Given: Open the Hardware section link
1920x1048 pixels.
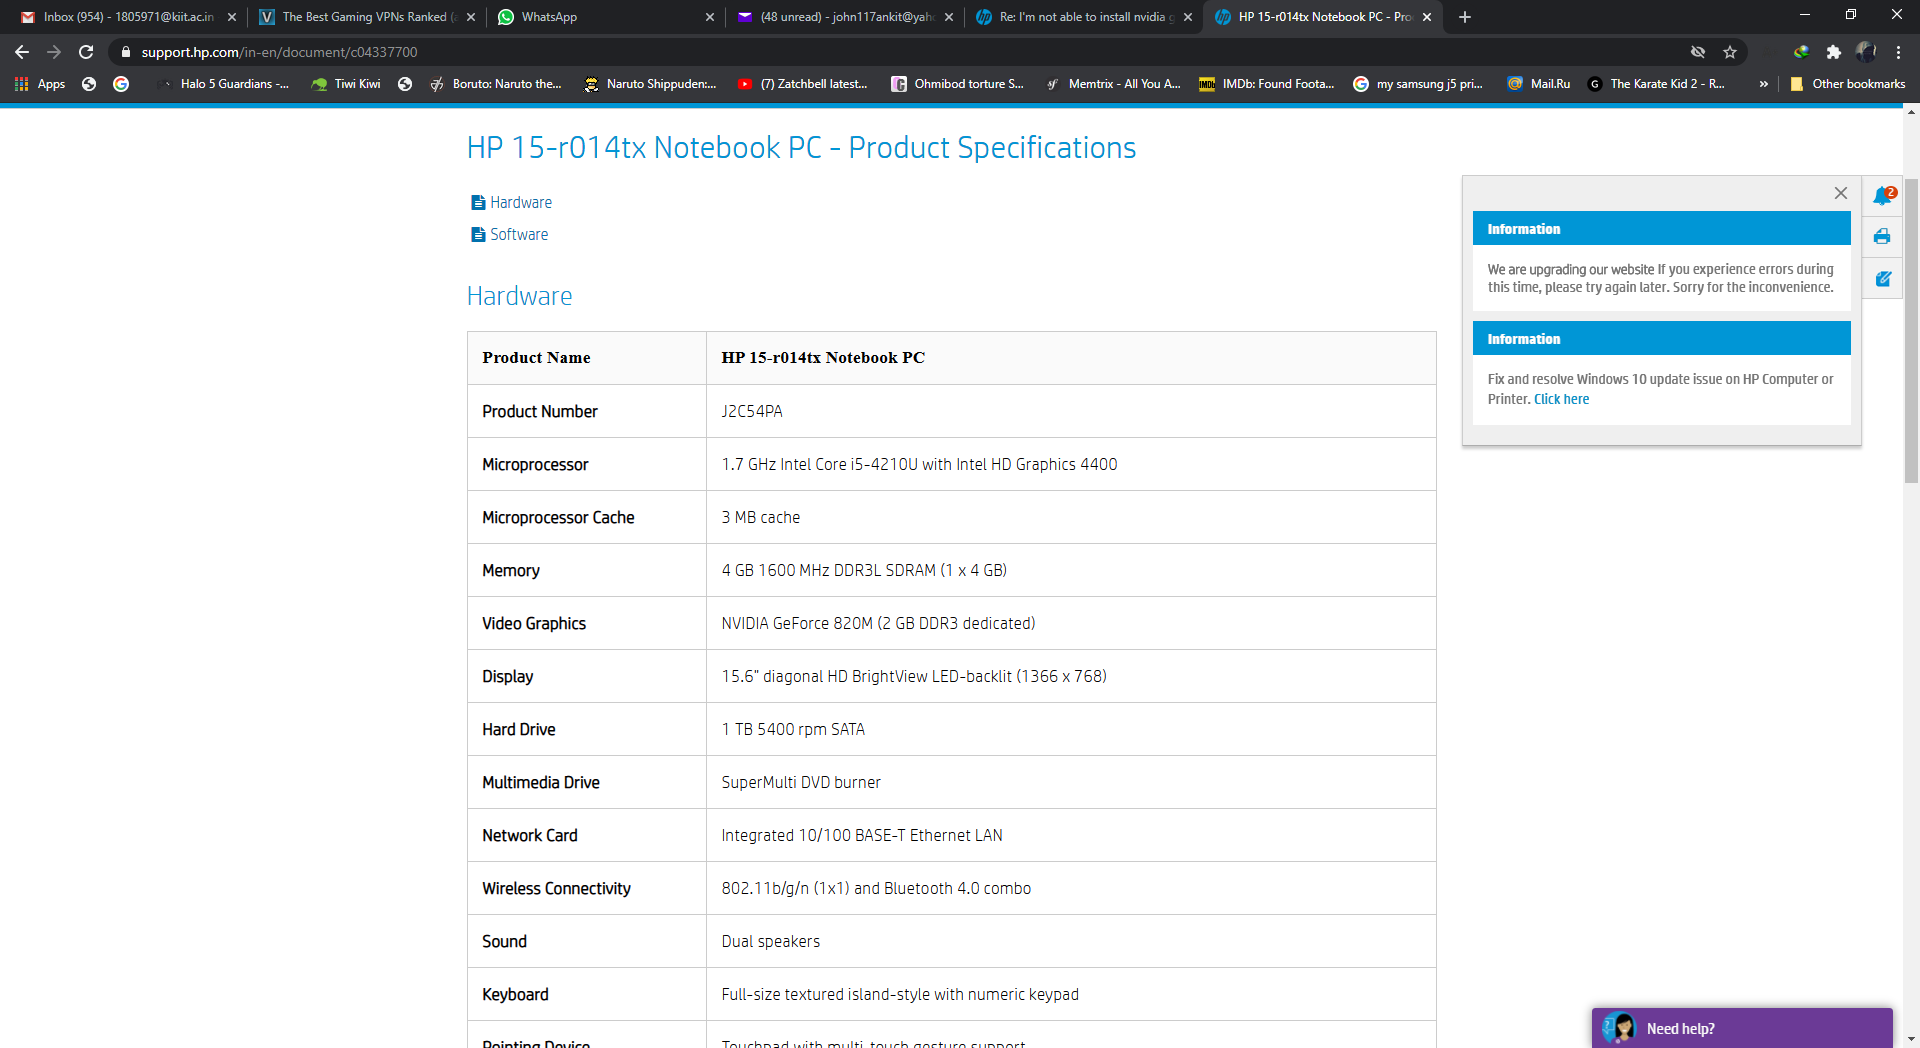Looking at the screenshot, I should click(x=520, y=202).
